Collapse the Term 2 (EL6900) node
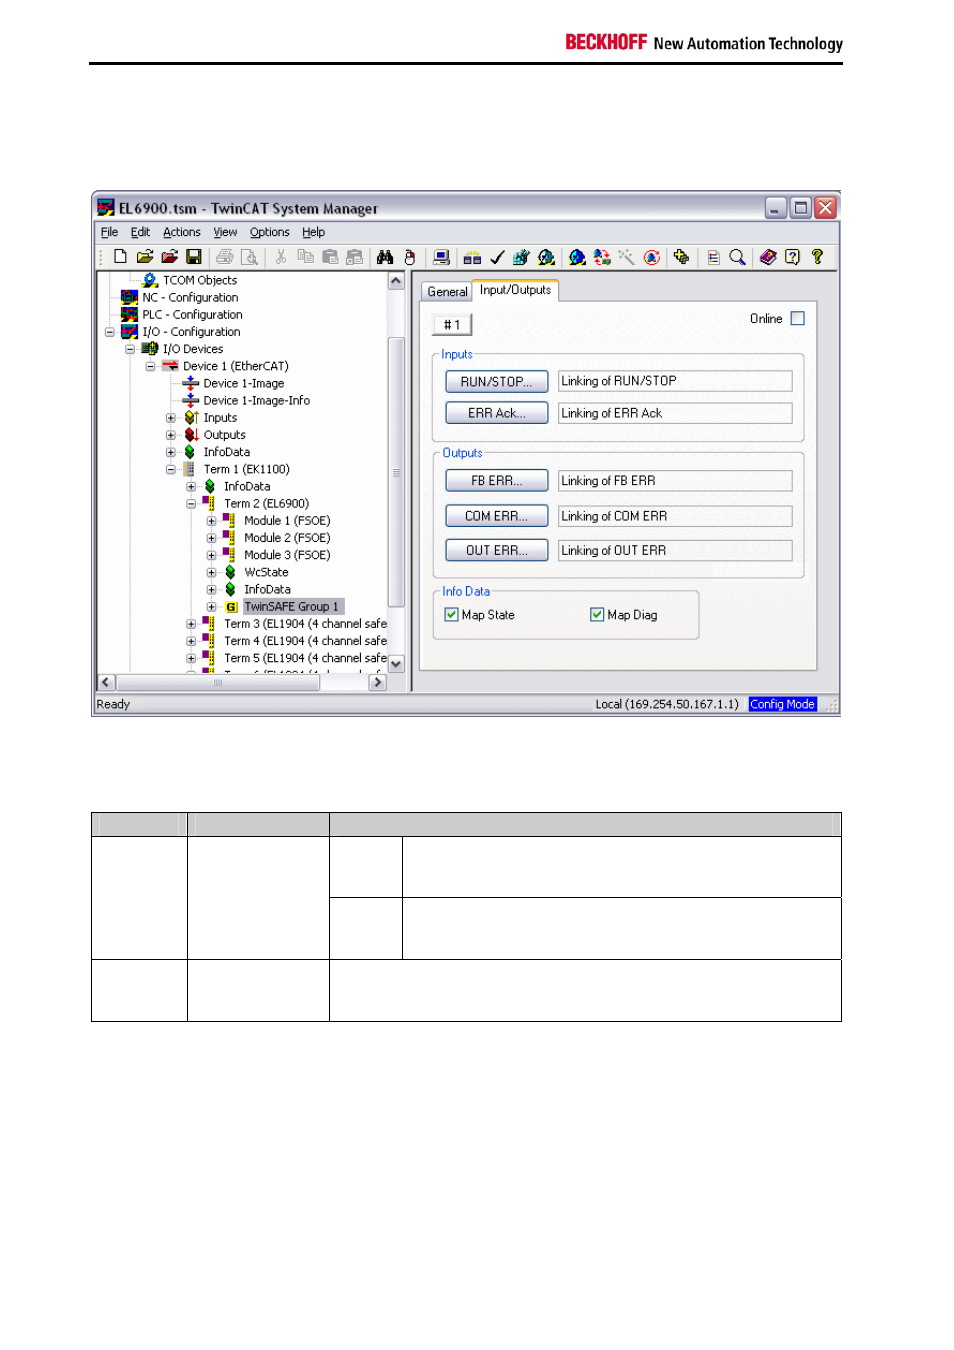This screenshot has width=954, height=1350. pos(191,504)
